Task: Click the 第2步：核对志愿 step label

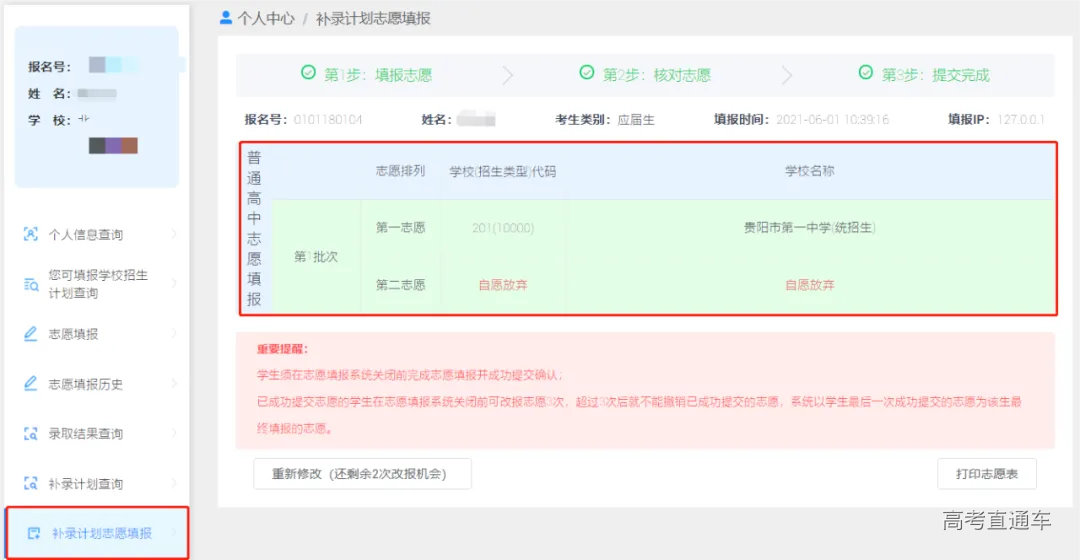Action: coord(656,74)
